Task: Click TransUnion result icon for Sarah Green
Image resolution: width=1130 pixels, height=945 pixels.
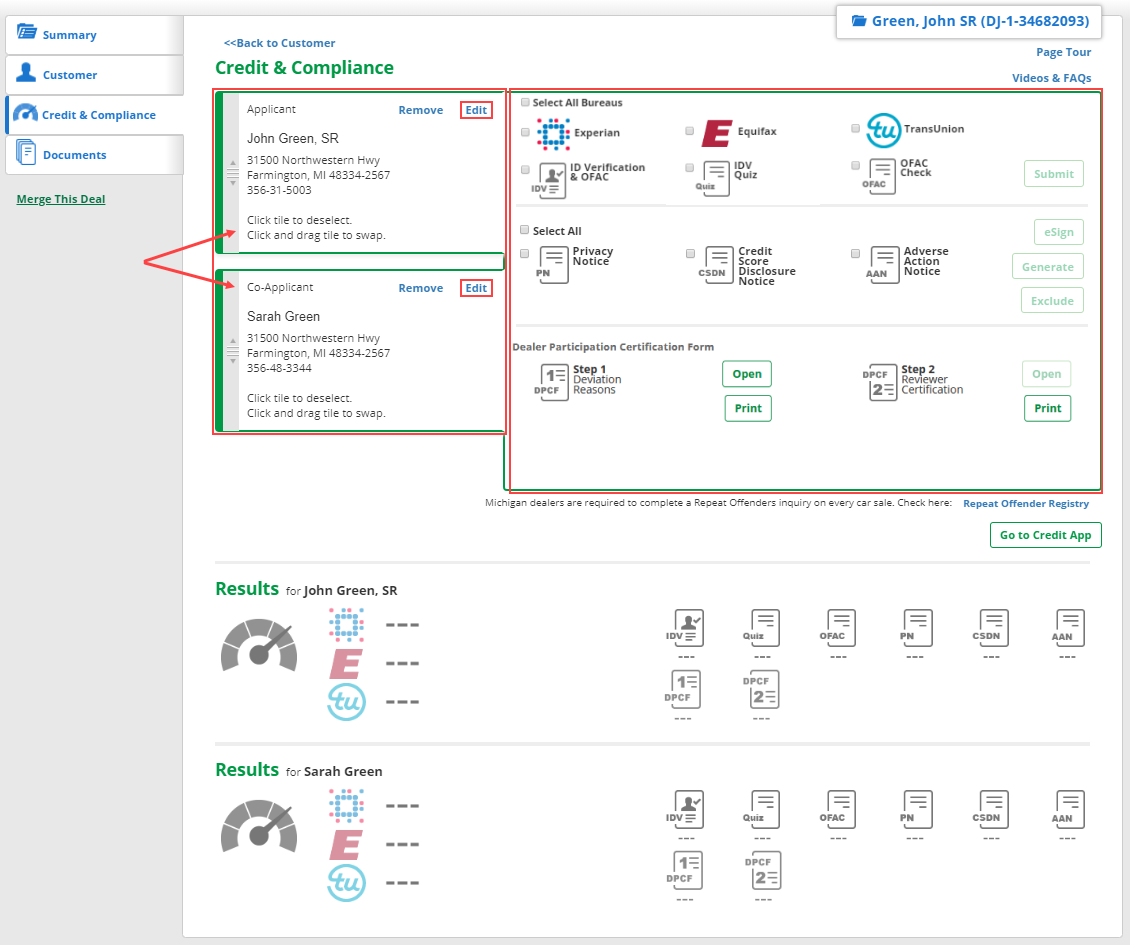Action: (x=347, y=882)
